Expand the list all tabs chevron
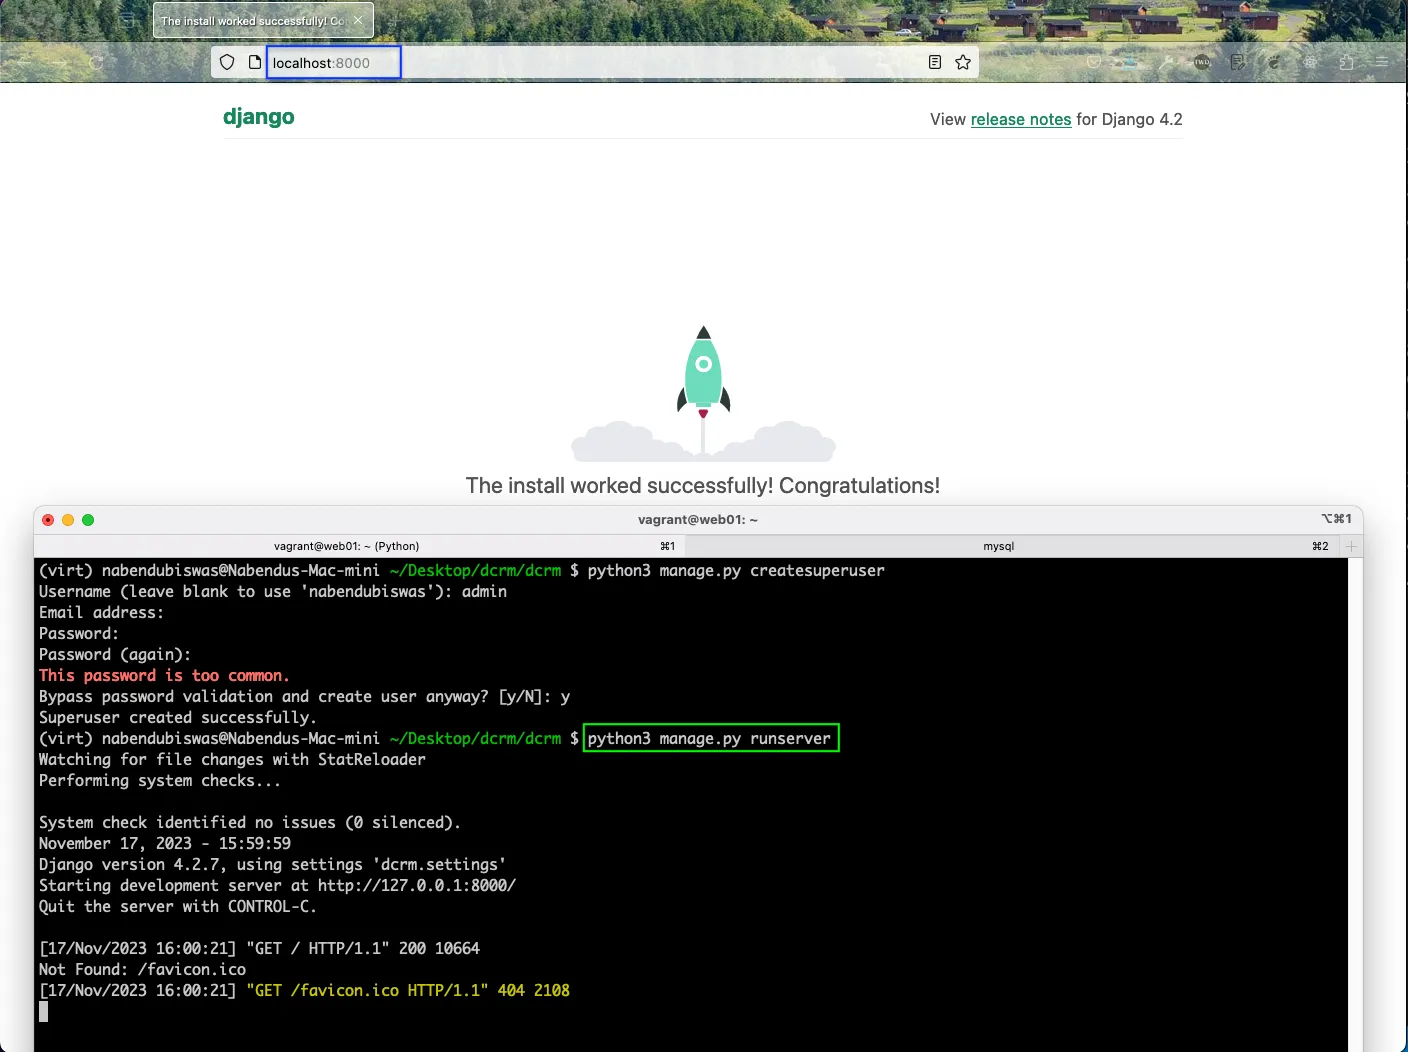The height and width of the screenshot is (1052, 1408). tap(1346, 19)
